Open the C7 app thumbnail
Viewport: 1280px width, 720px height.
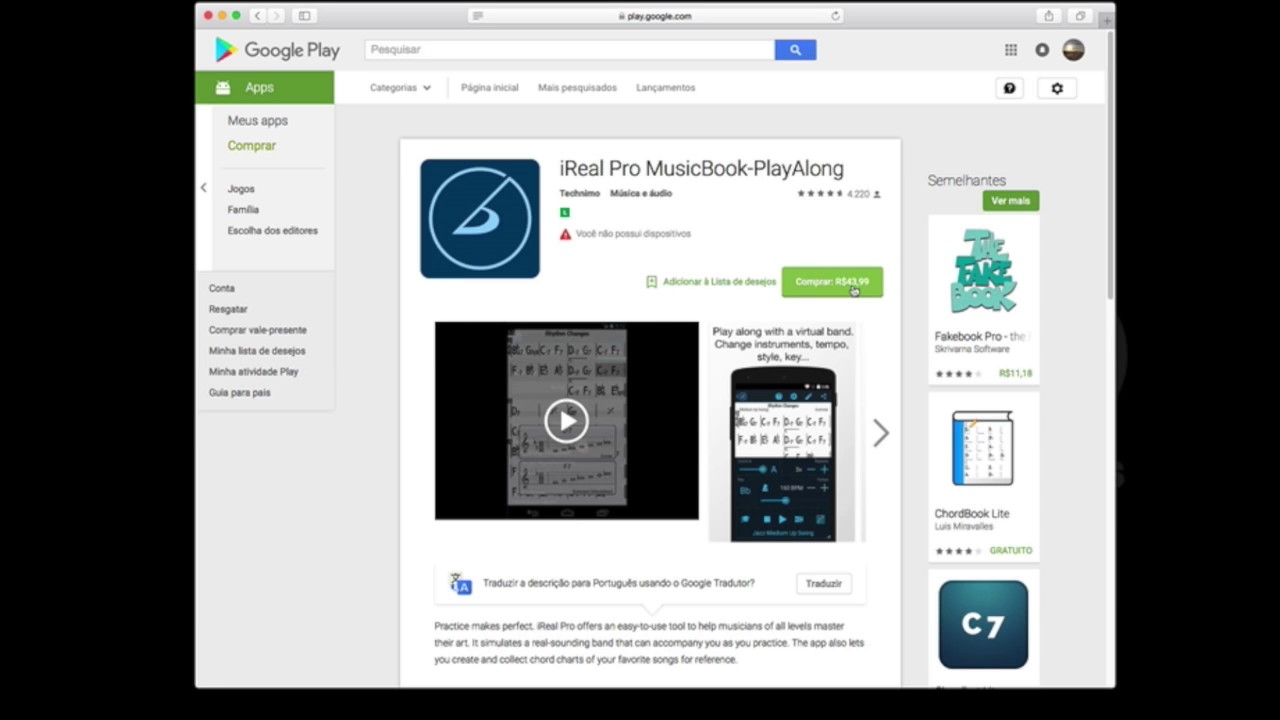pos(983,625)
